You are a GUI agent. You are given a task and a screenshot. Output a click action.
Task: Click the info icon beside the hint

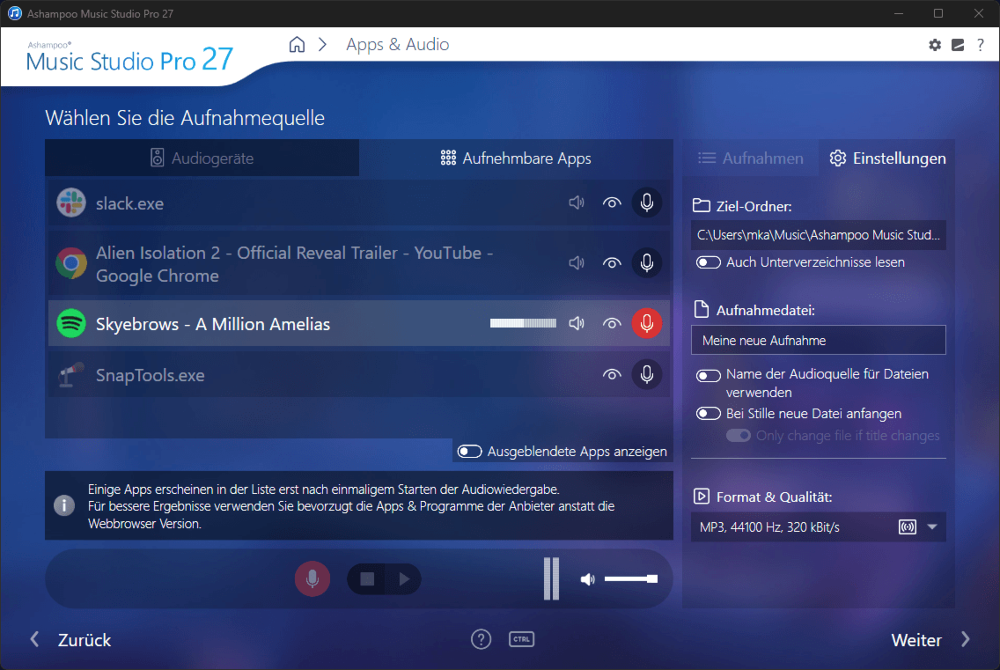64,506
